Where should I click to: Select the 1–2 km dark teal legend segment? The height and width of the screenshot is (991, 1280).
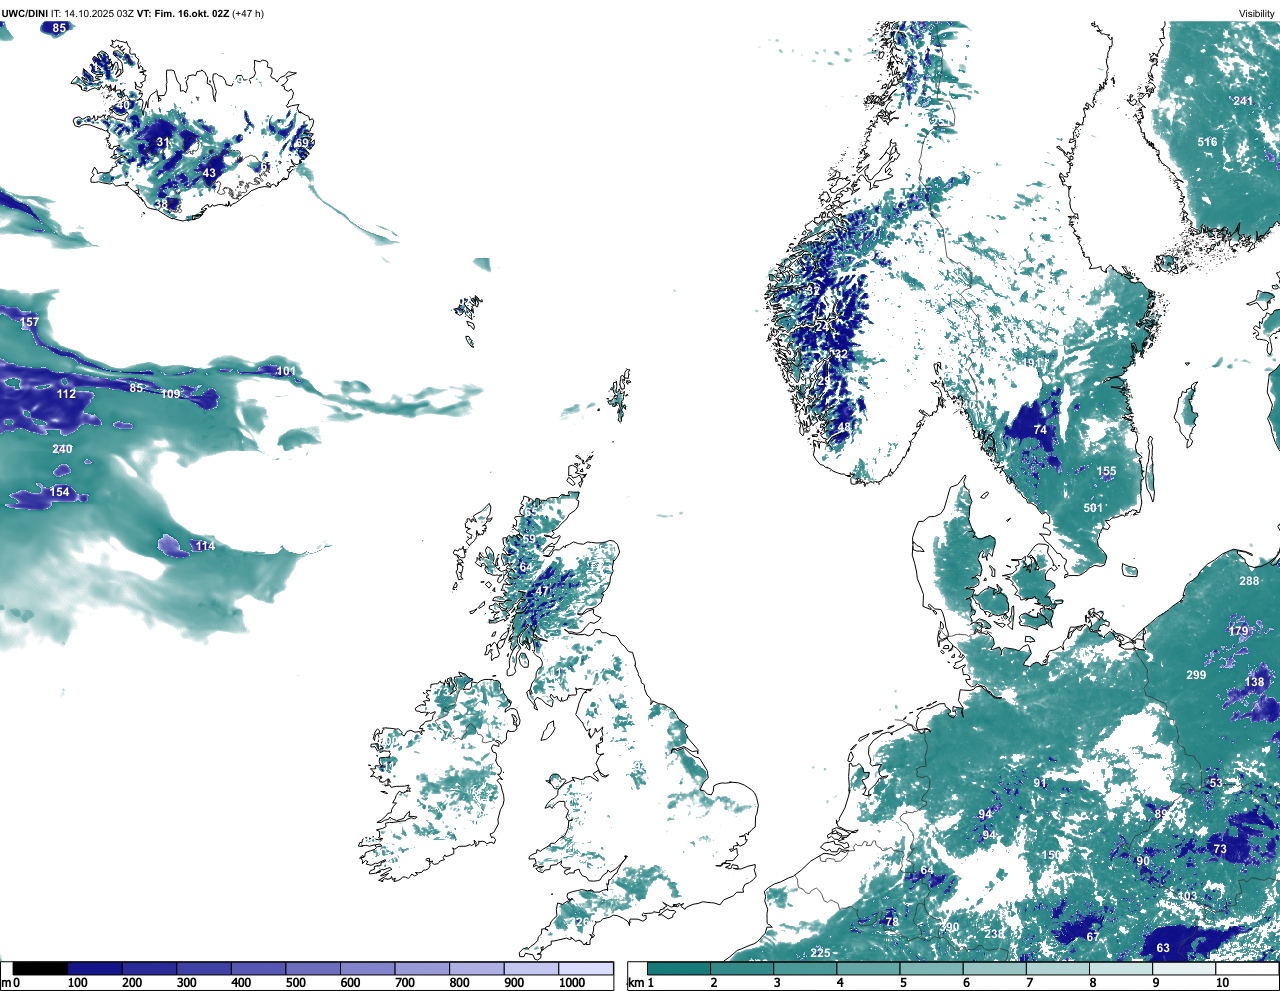pyautogui.click(x=679, y=968)
